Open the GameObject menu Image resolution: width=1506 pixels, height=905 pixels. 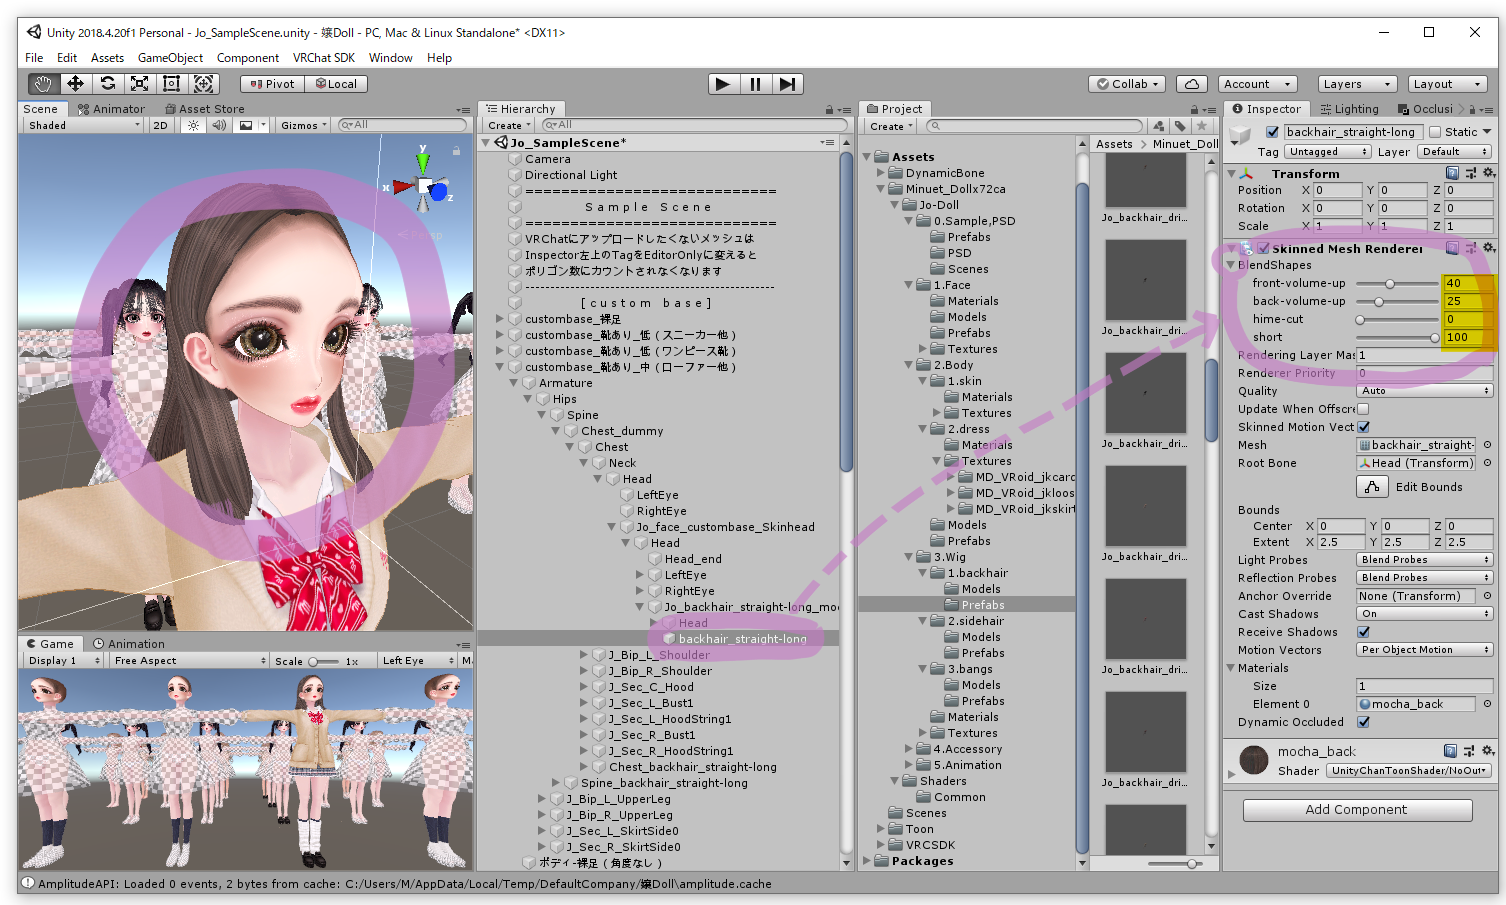170,58
